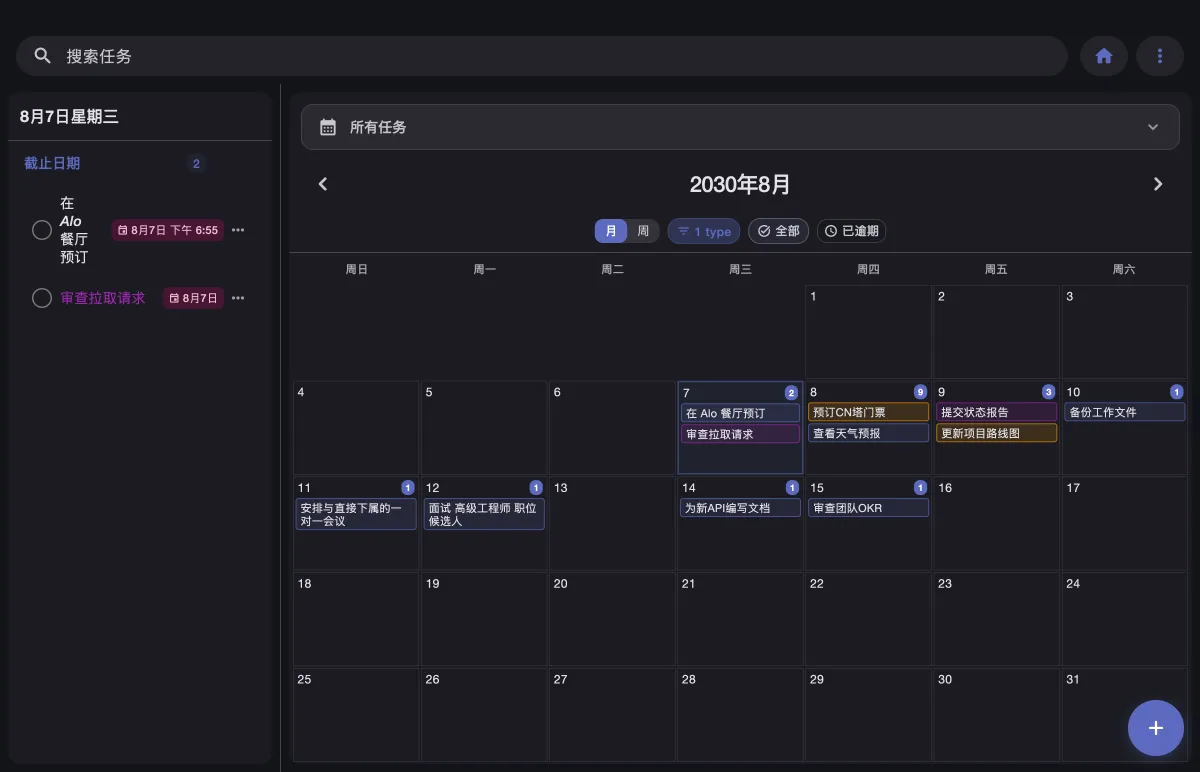Click the 周六 column header
This screenshot has height=772, width=1200.
[x=1124, y=269]
